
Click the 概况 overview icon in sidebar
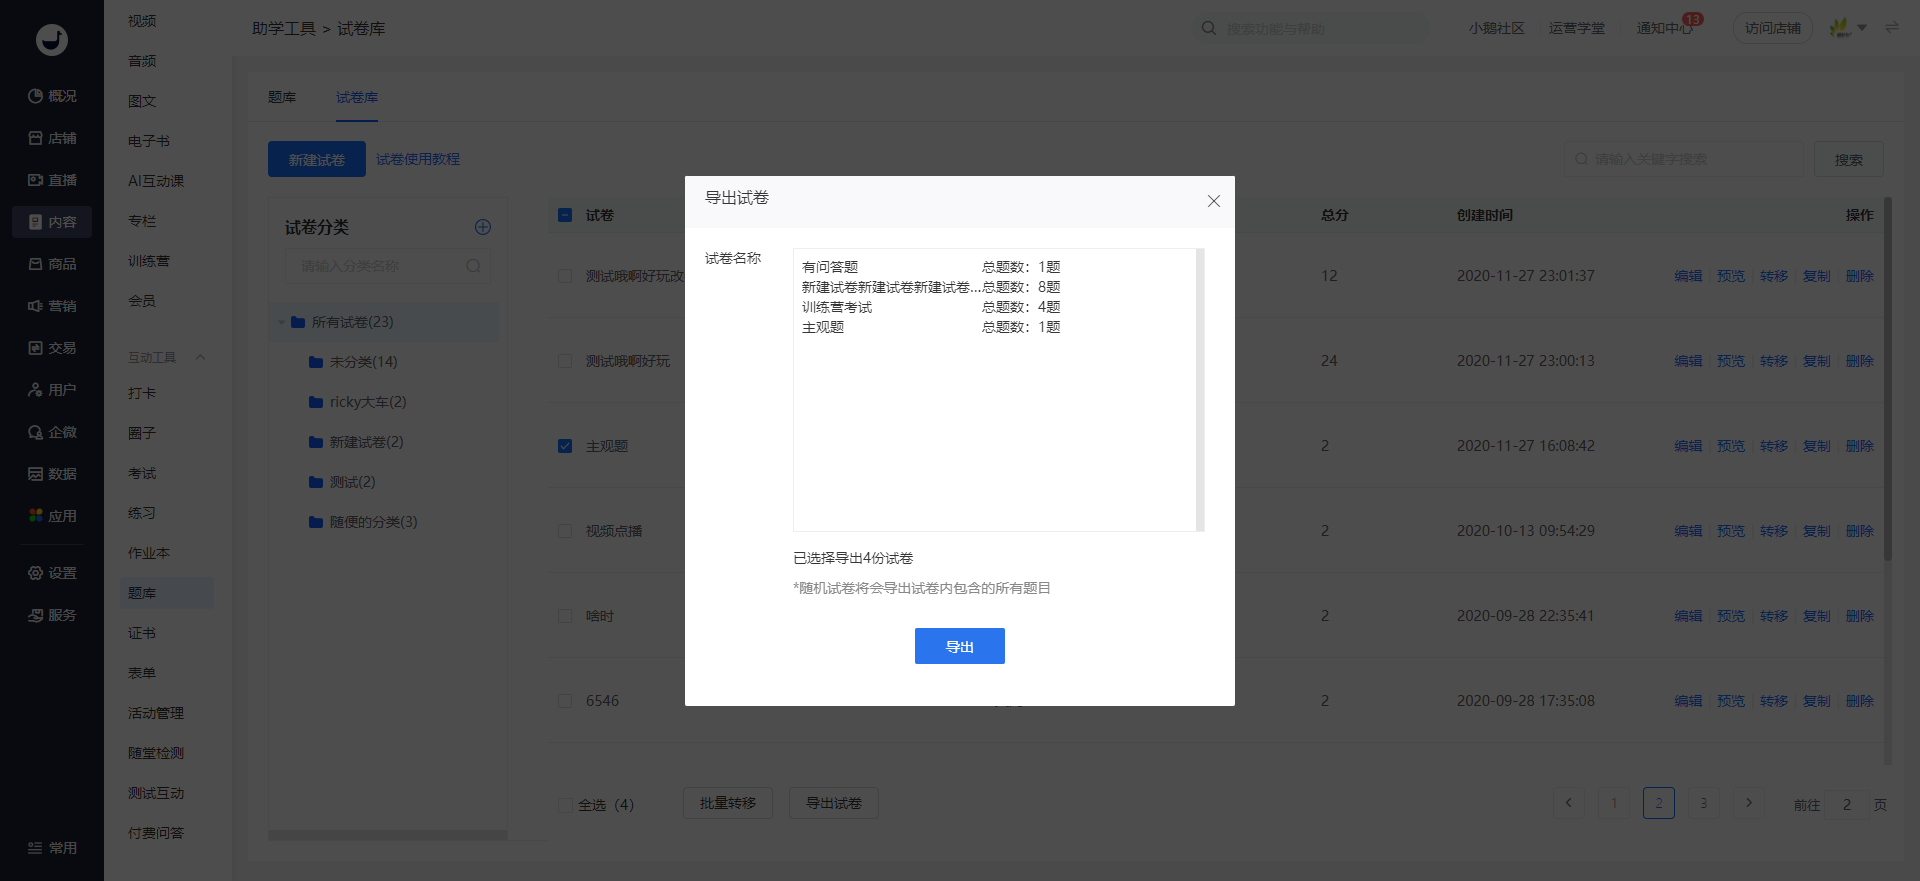tap(35, 96)
